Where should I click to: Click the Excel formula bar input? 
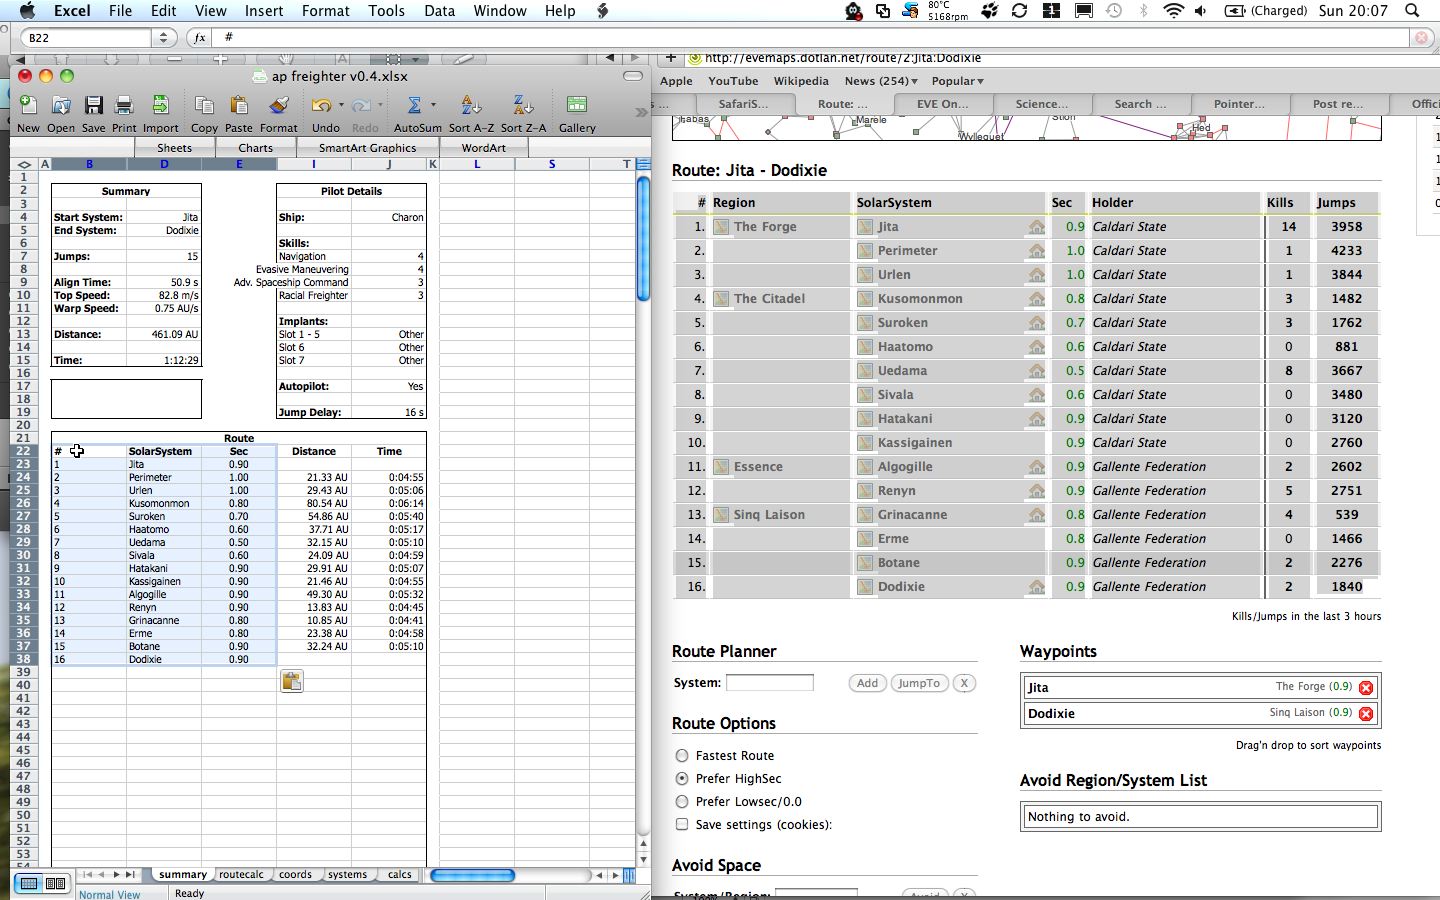(813, 38)
